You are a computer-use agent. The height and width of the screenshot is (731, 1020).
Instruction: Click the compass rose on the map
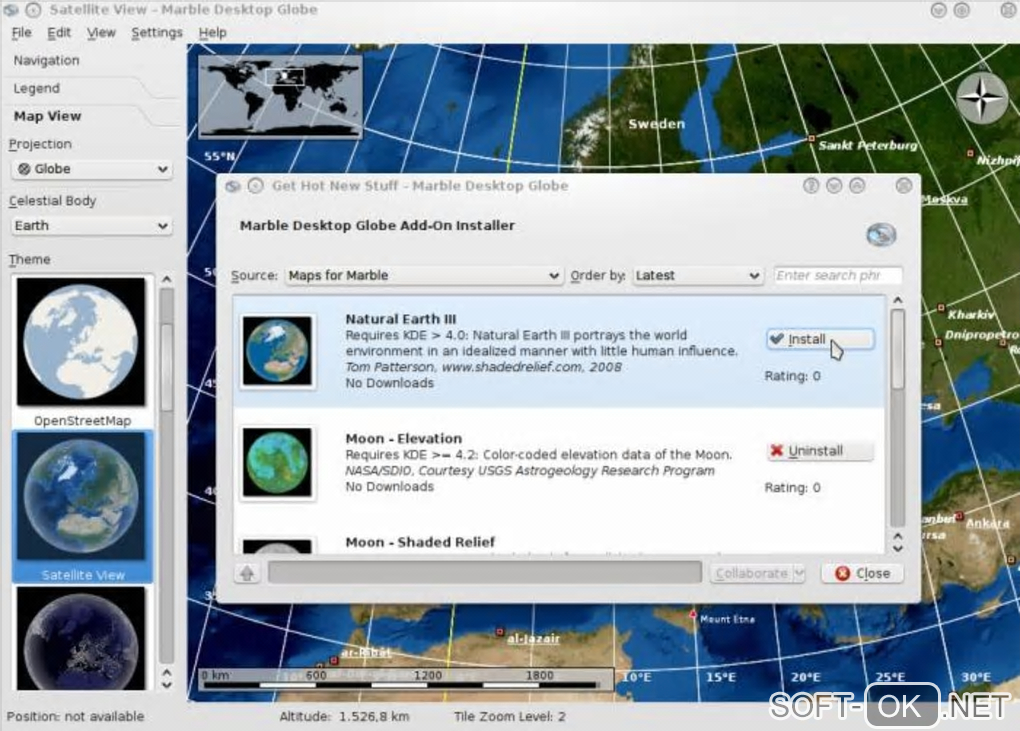[x=982, y=98]
